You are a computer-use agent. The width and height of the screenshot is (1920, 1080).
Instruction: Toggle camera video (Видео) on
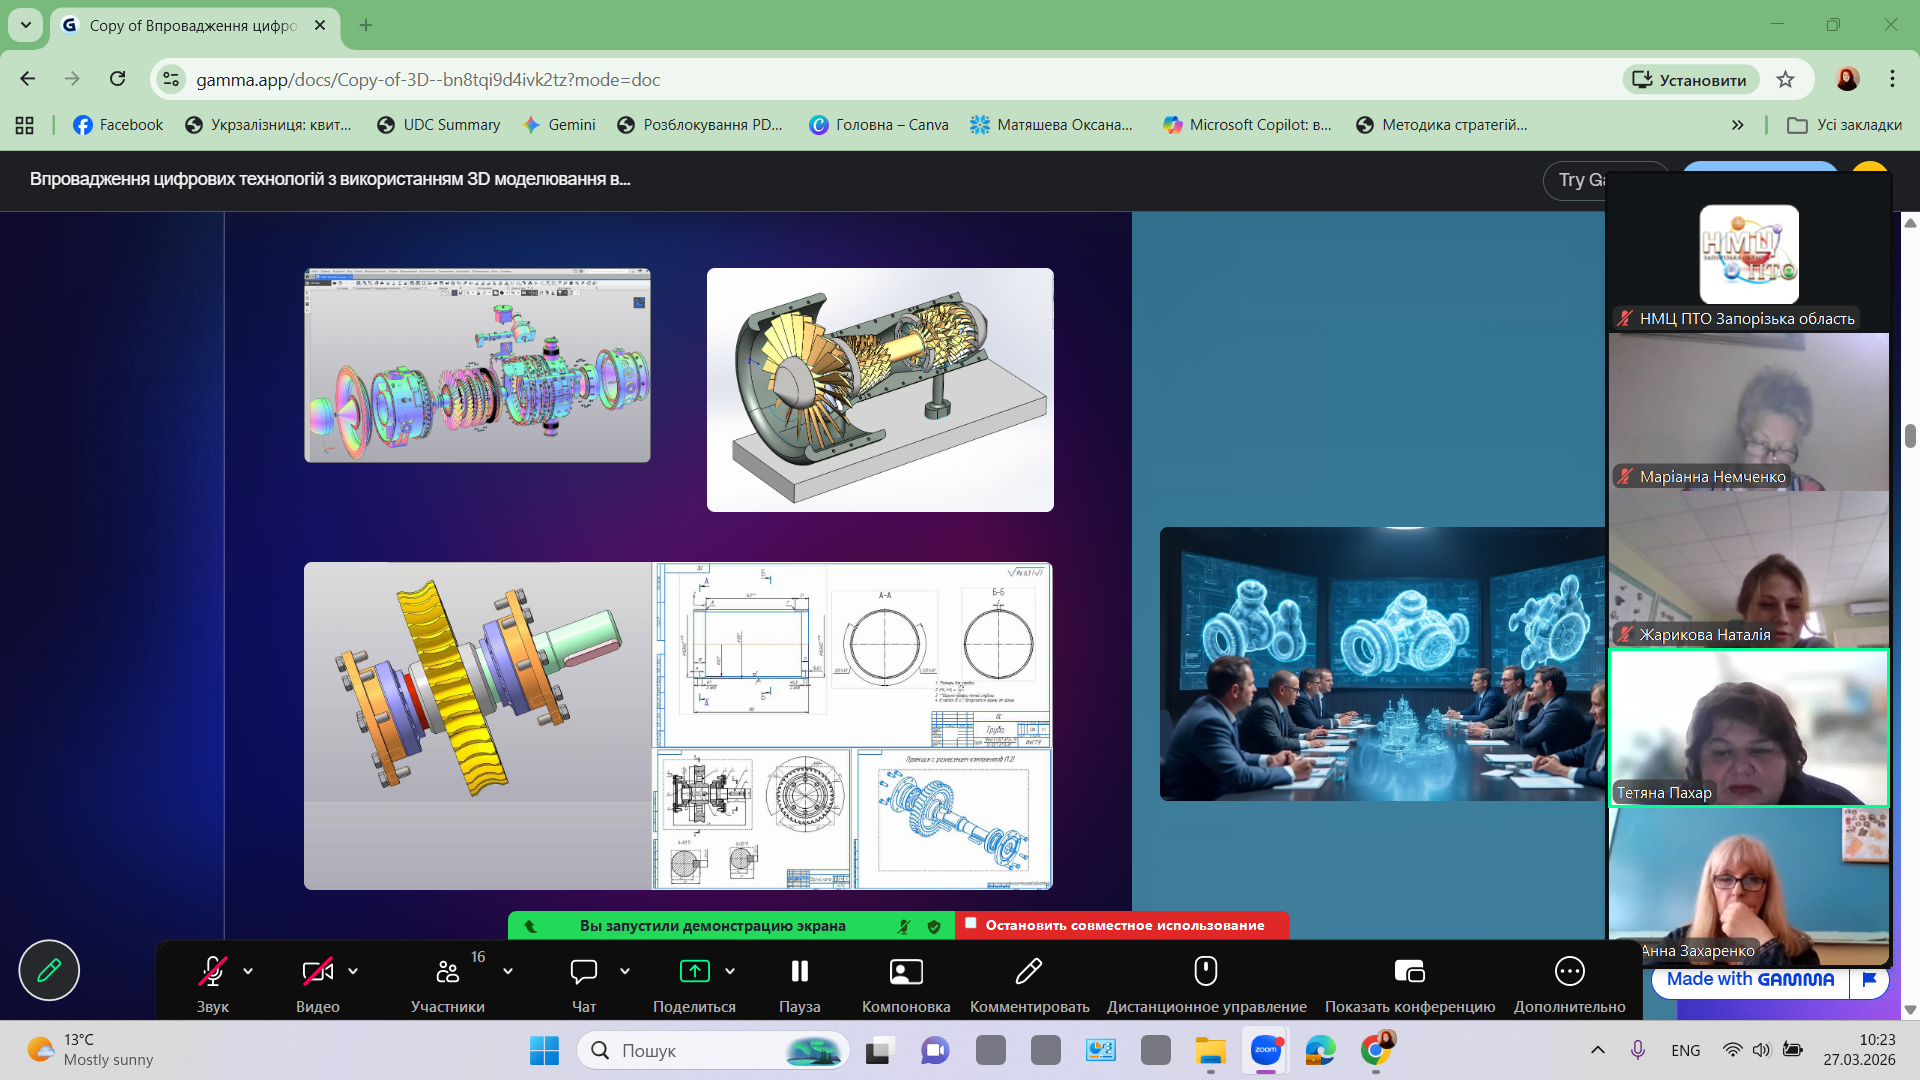point(317,971)
